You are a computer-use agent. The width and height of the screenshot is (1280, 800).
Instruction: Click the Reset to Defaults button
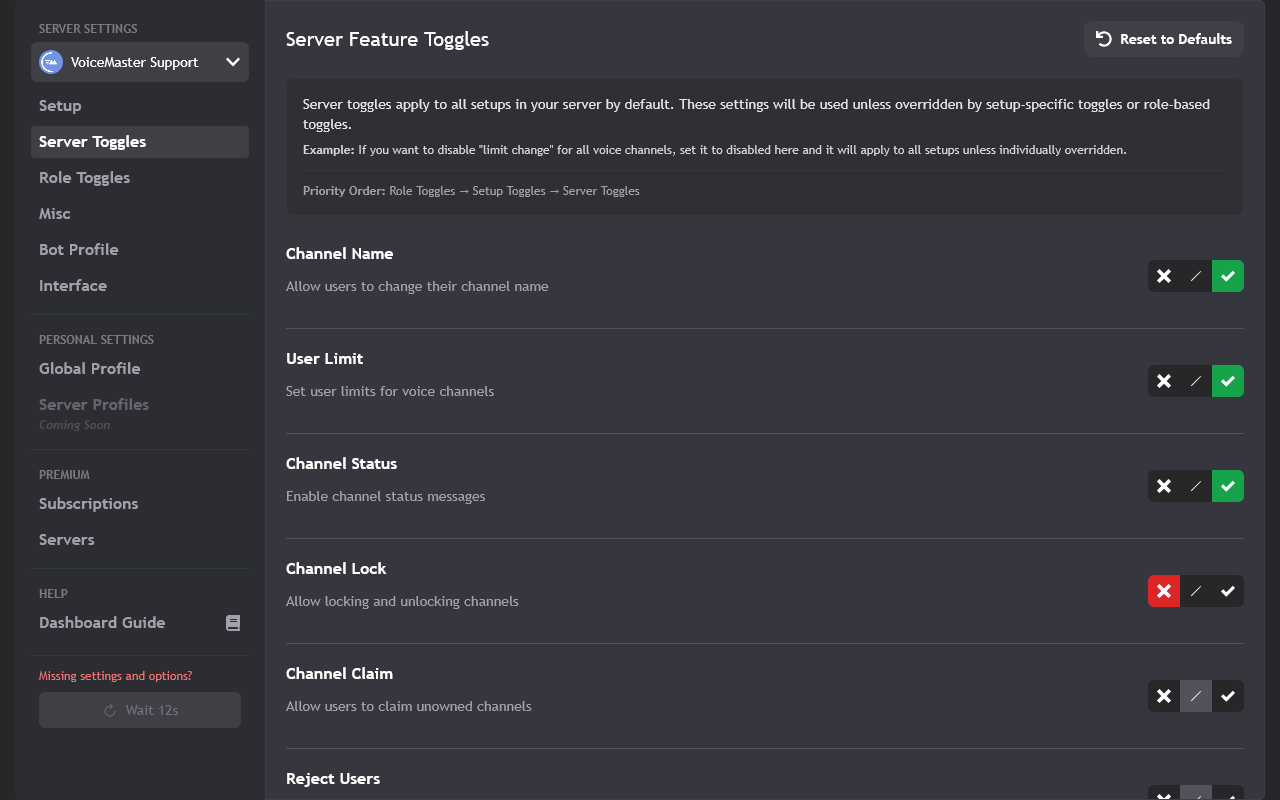click(x=1163, y=39)
